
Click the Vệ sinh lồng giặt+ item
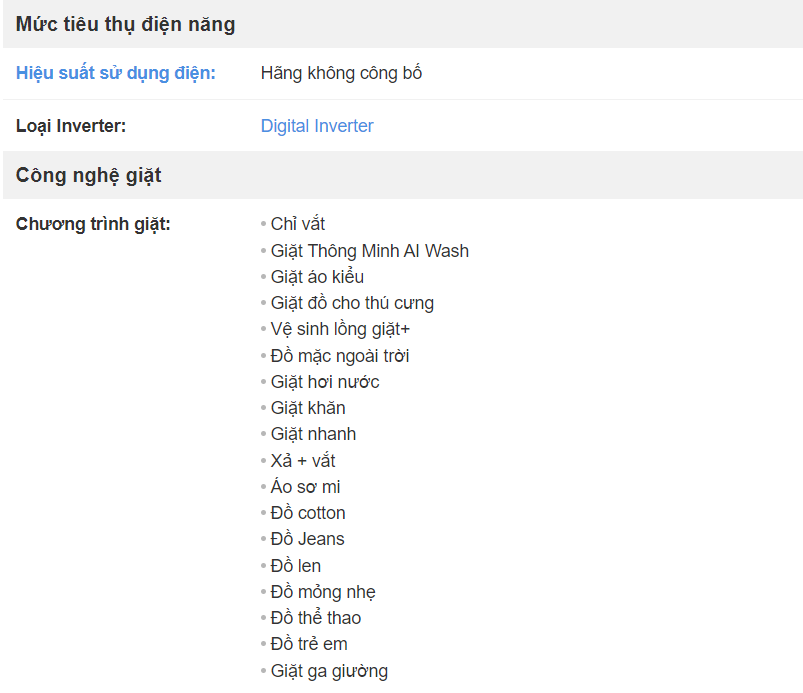[340, 329]
